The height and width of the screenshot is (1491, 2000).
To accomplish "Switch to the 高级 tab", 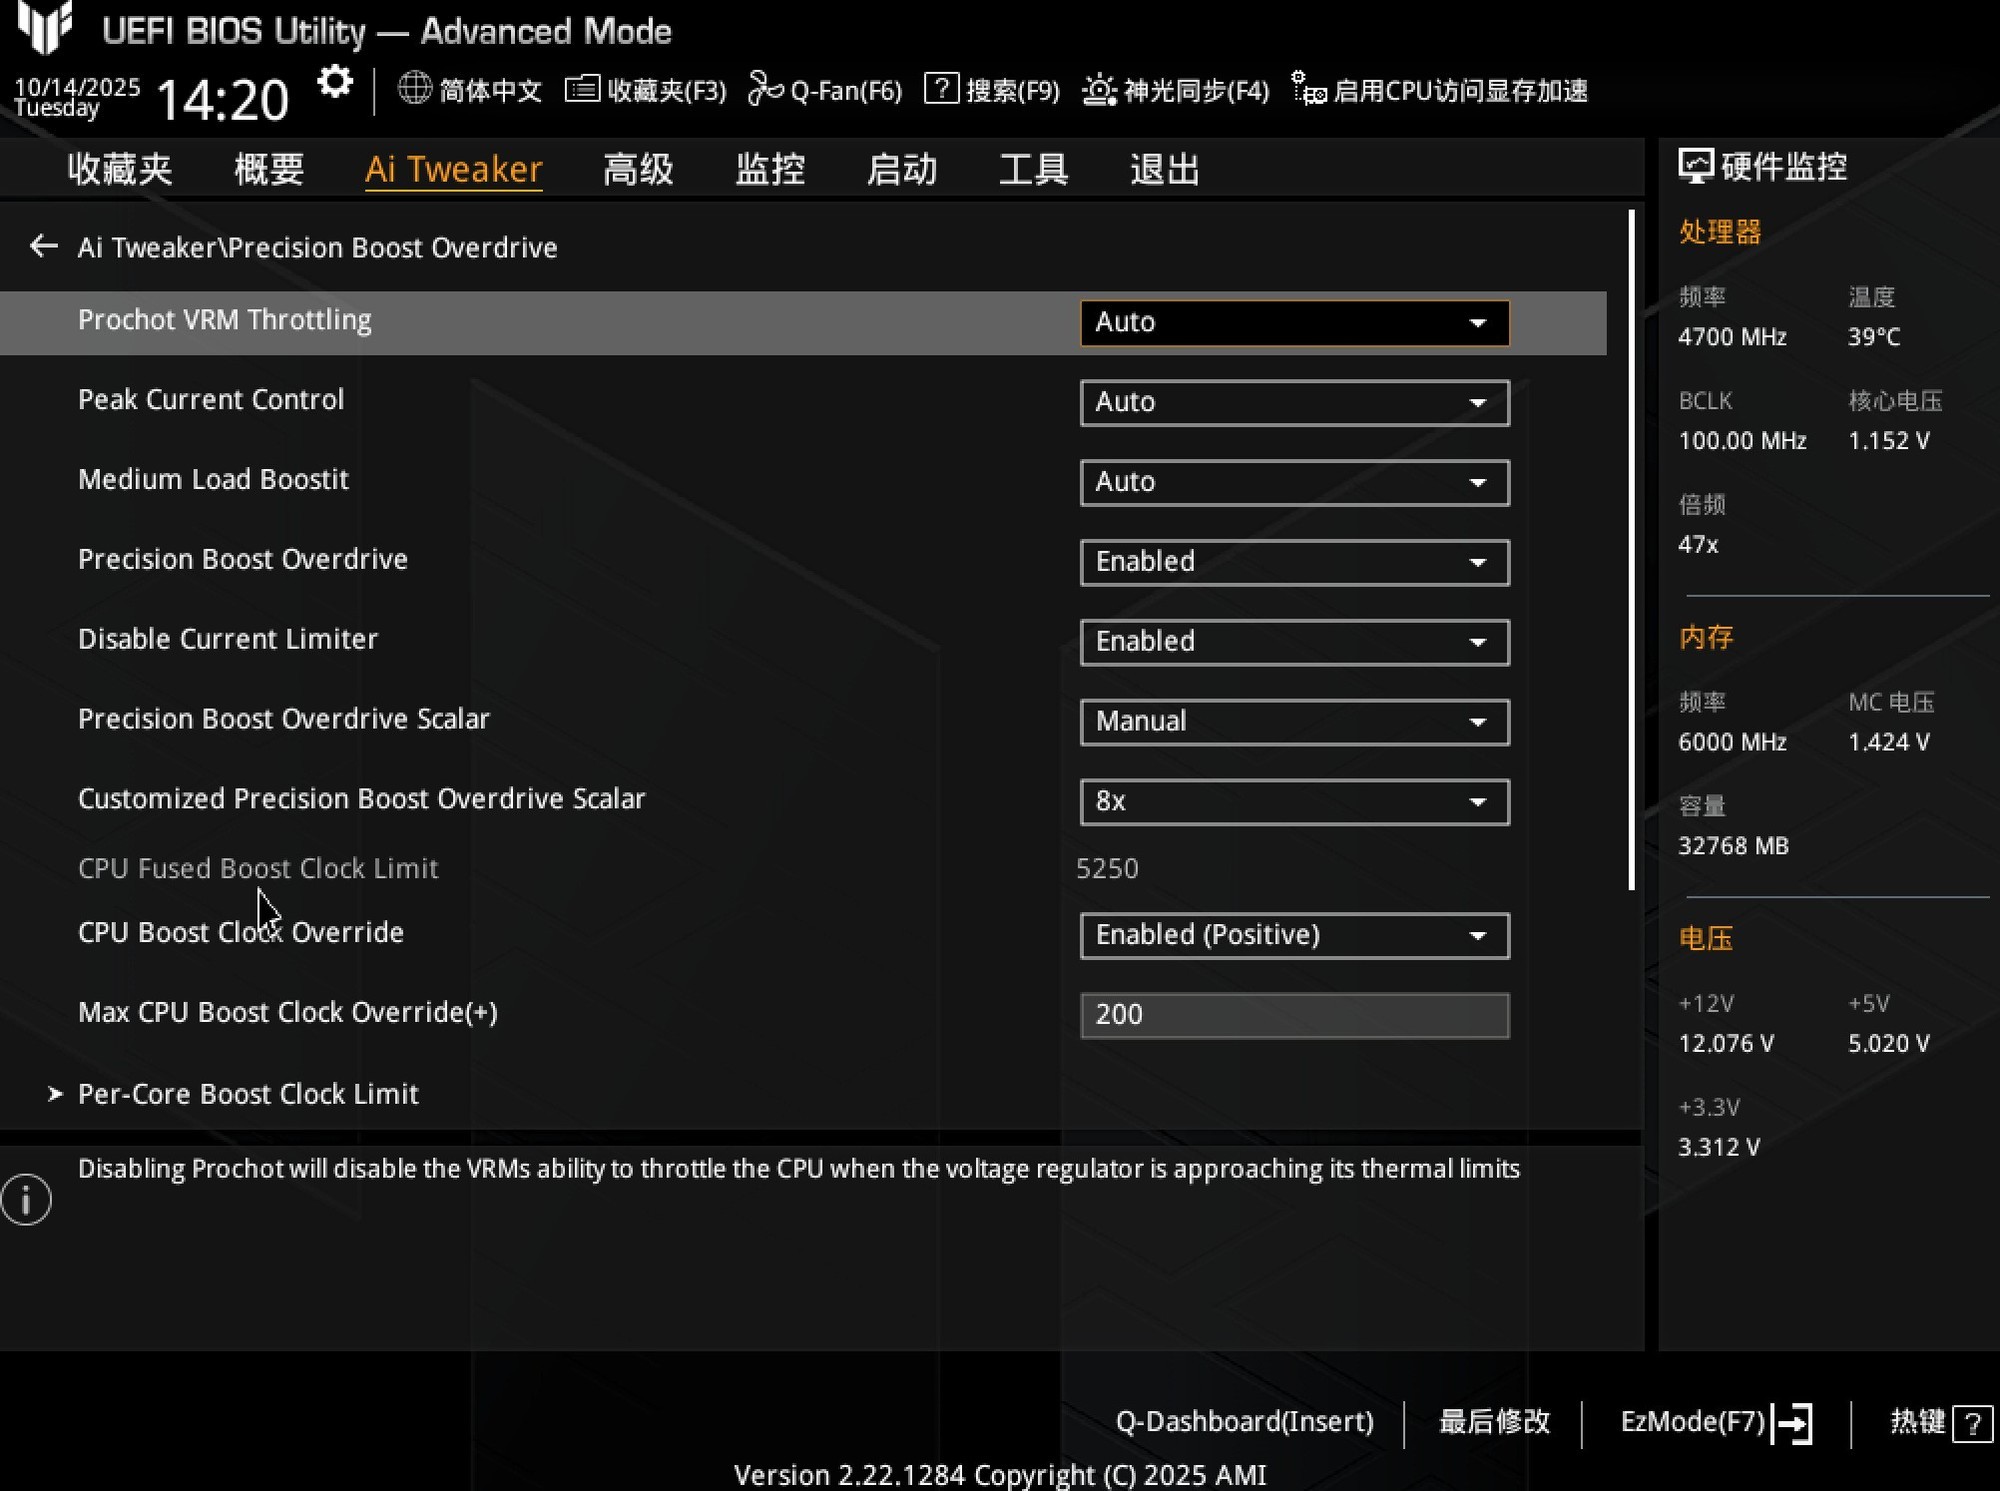I will click(638, 169).
